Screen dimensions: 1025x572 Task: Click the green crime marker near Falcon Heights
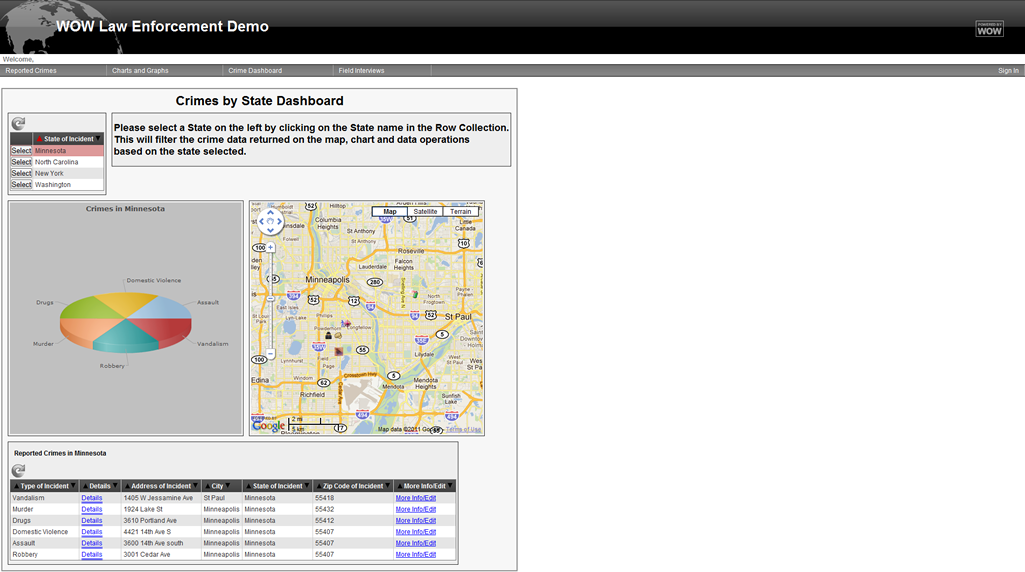[x=415, y=295]
